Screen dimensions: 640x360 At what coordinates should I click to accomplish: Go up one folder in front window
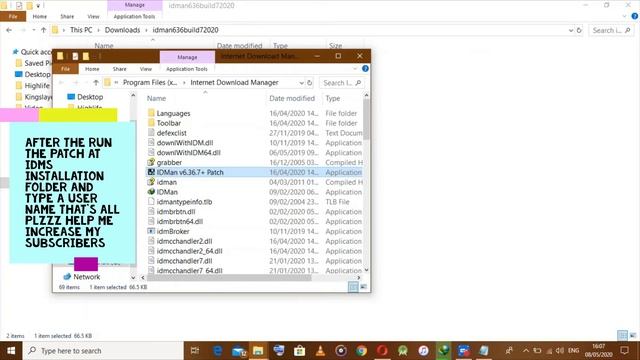[96, 83]
